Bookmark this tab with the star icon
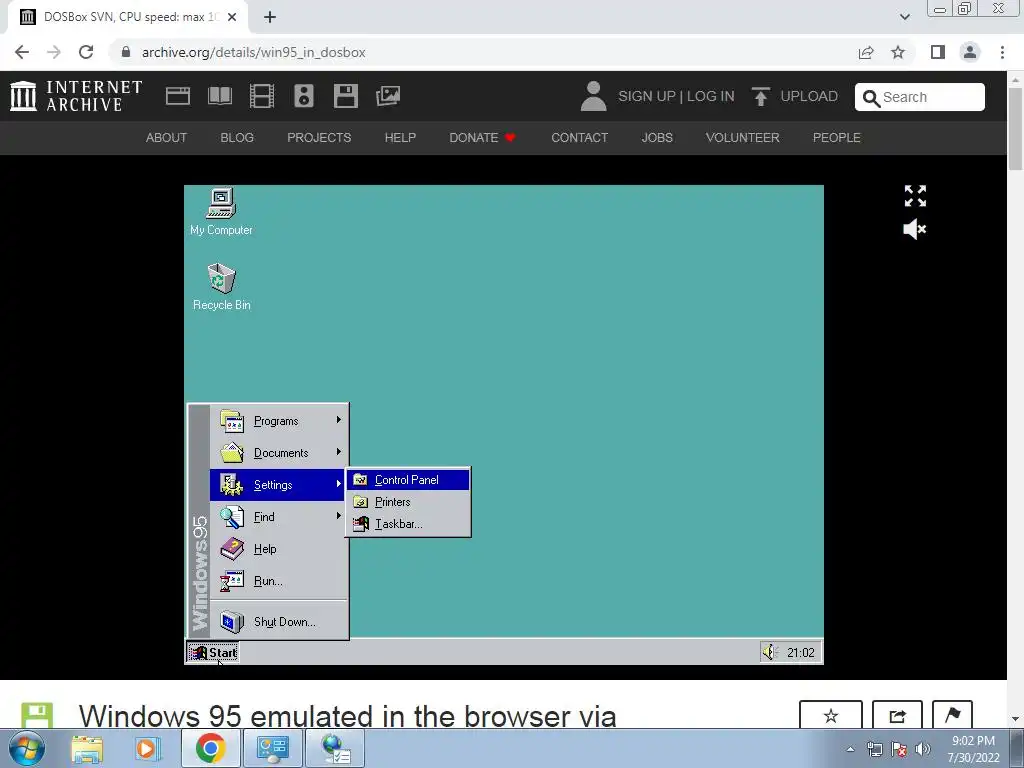The width and height of the screenshot is (1024, 768). coord(898,52)
